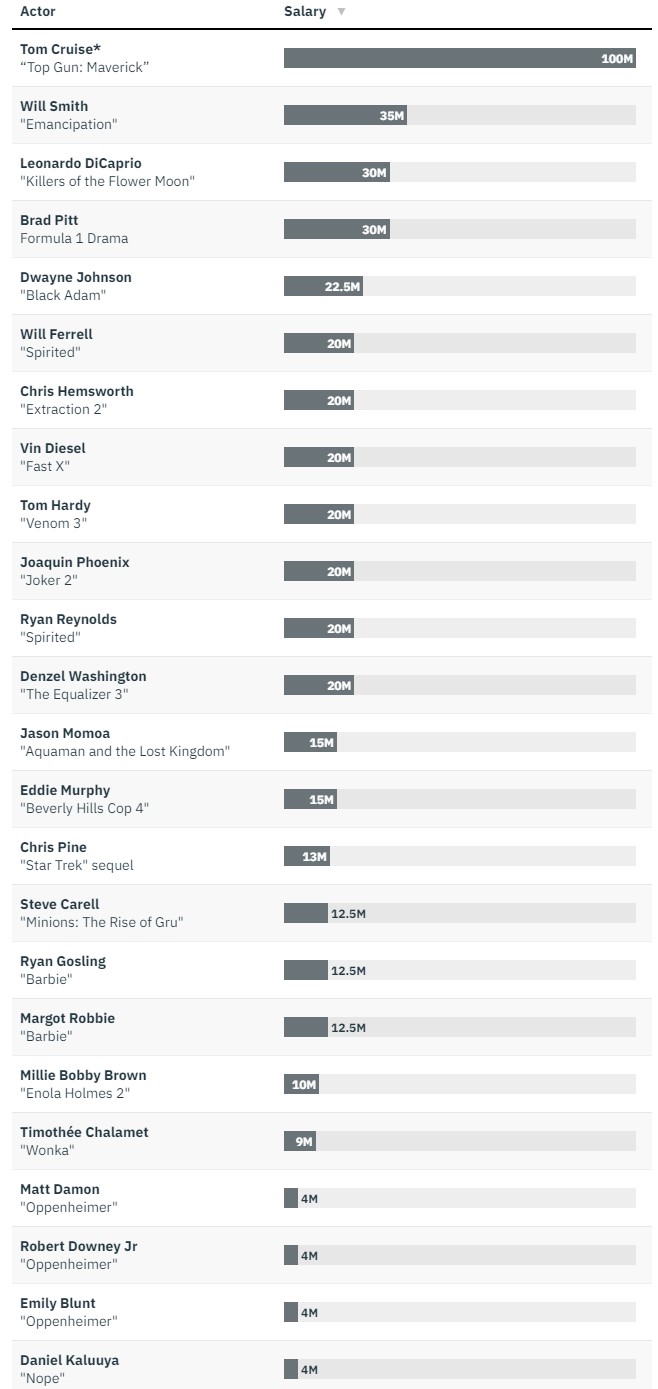Click Timothée Chalamet's name
Image resolution: width=658 pixels, height=1389 pixels.
tap(84, 1132)
